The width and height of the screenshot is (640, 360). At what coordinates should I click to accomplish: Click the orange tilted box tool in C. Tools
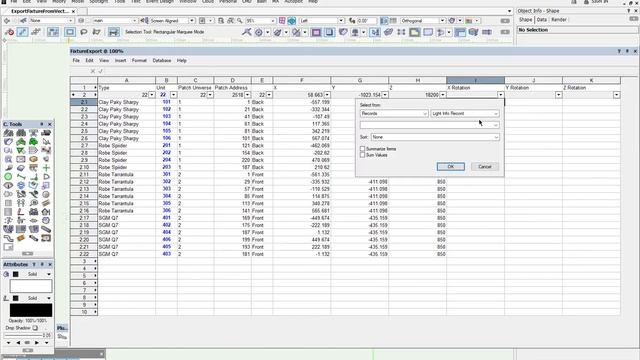(21, 238)
